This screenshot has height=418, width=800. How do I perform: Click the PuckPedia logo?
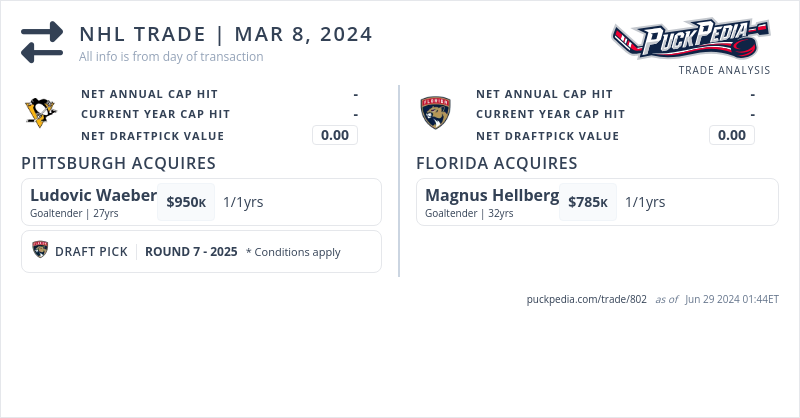691,40
